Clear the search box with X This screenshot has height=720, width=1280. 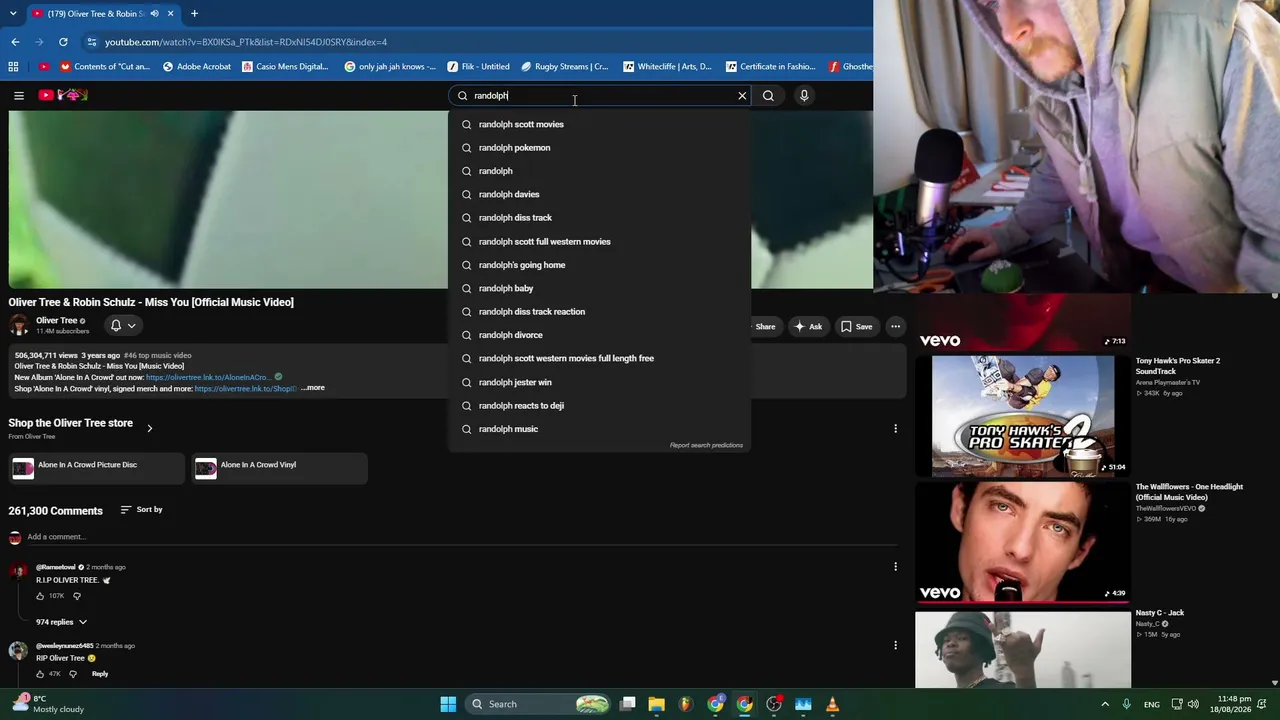(x=742, y=96)
